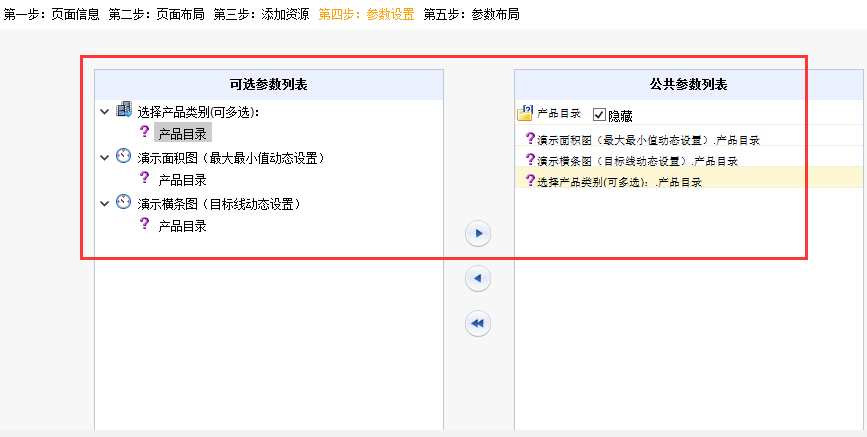Screen dimensions: 867x437
Task: Select 选择产品类别(可多选):.产品目录 highlighted entry
Action: pyautogui.click(x=688, y=178)
